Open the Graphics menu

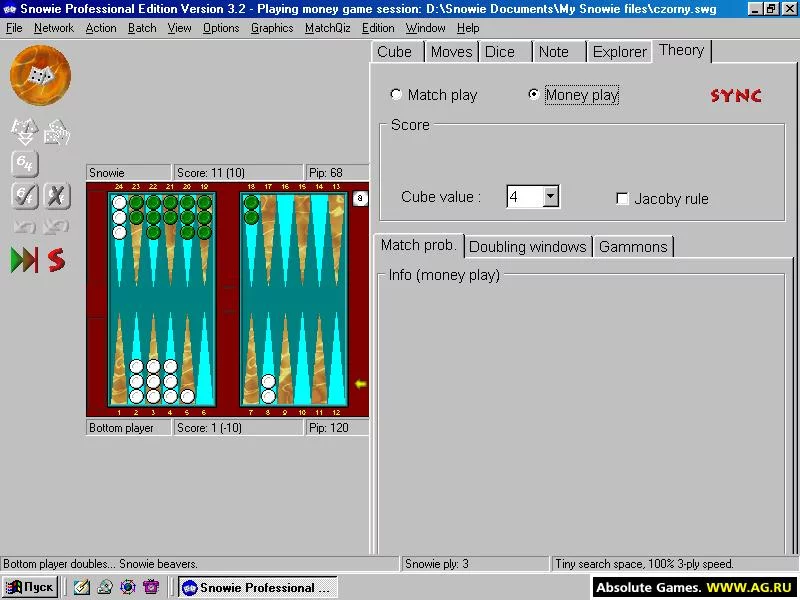(x=272, y=28)
